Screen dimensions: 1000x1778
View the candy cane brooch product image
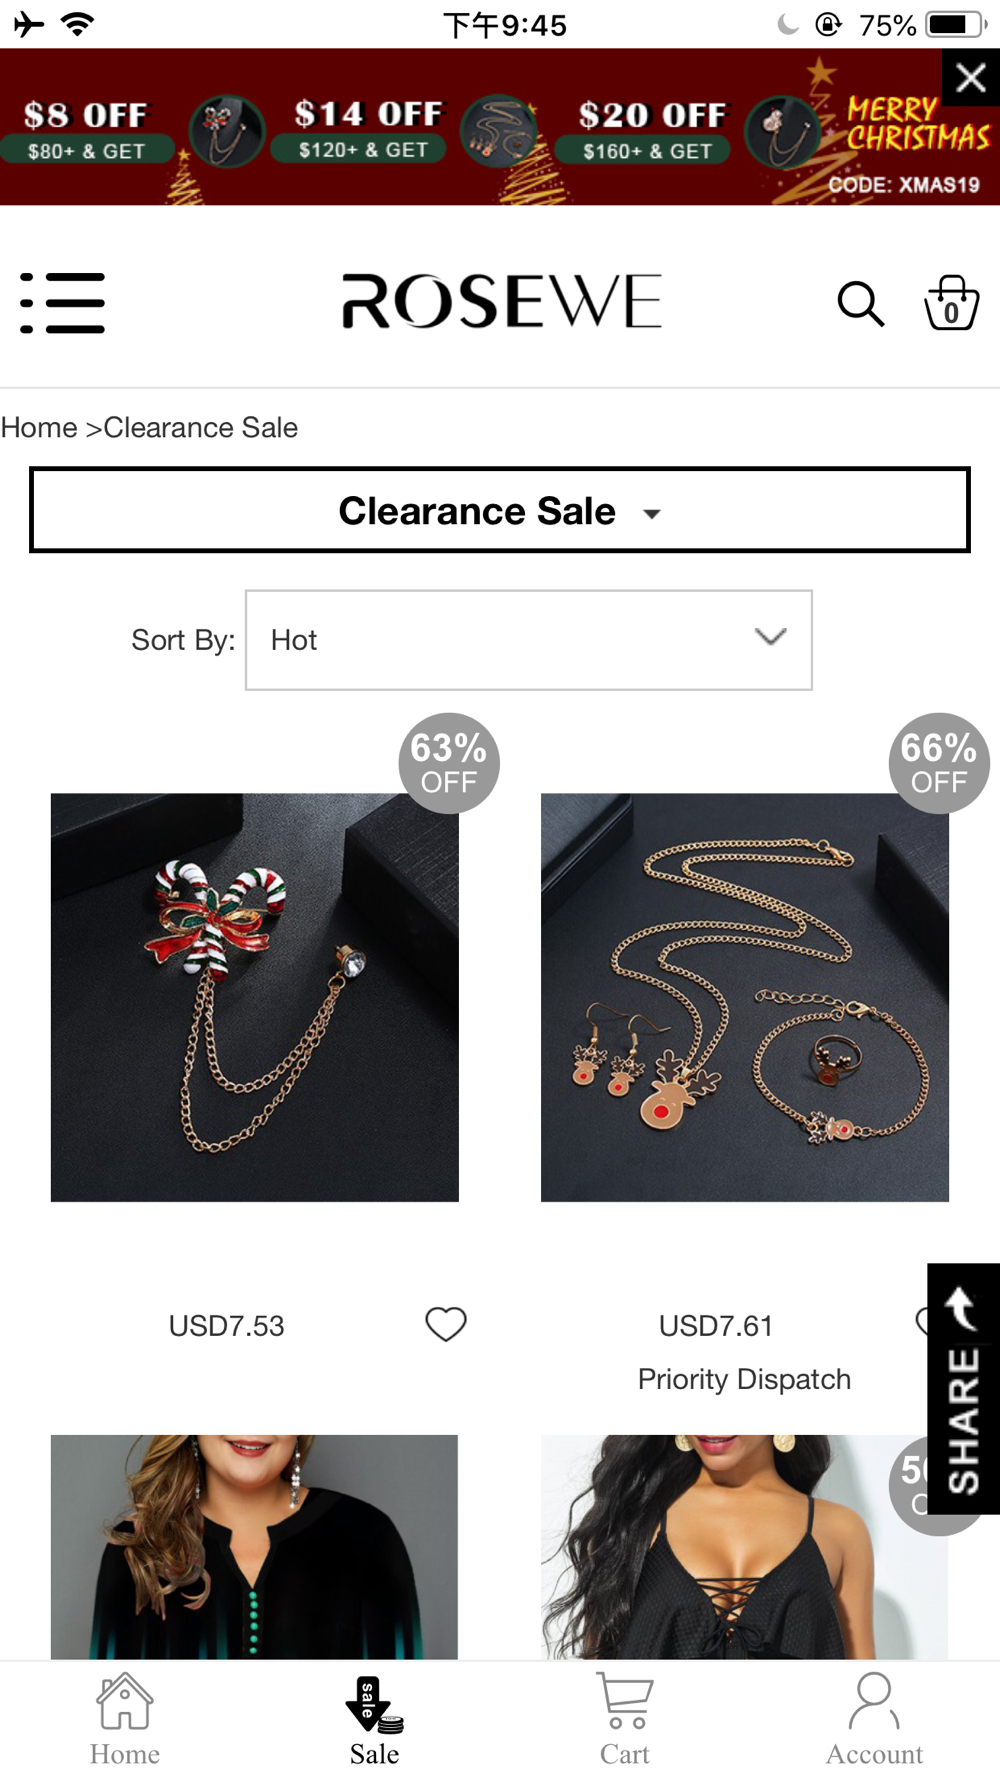(x=255, y=997)
